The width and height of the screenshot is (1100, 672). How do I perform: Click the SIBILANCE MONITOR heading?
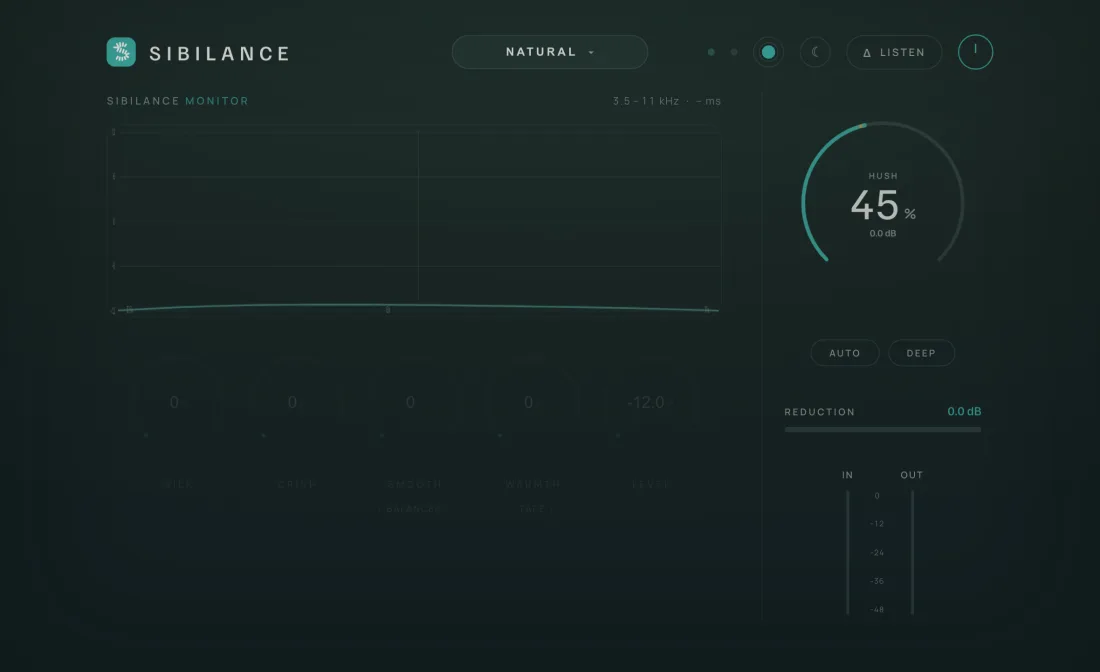tap(177, 101)
